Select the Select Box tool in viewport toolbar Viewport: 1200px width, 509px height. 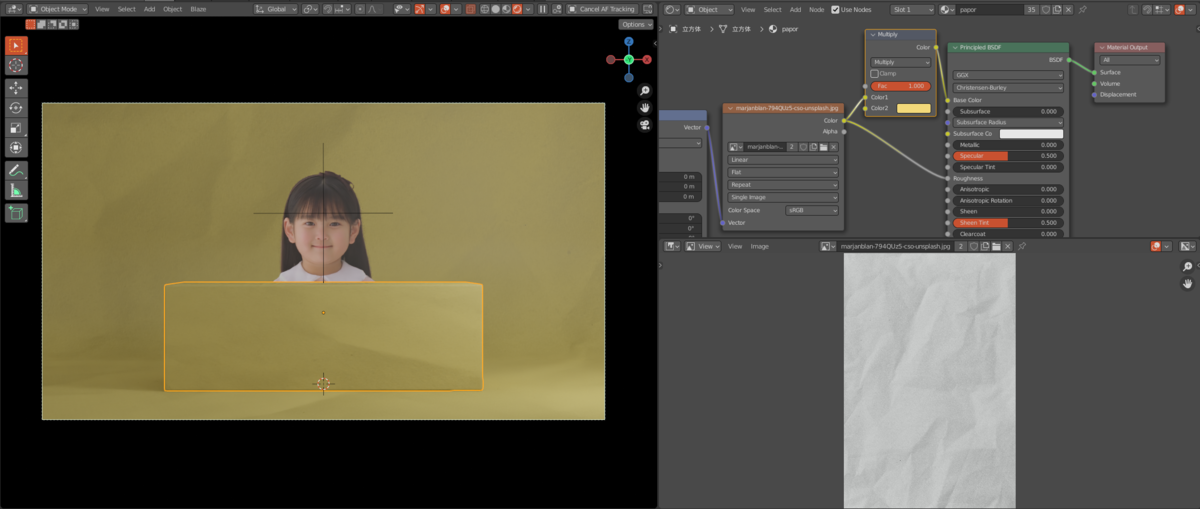16,46
